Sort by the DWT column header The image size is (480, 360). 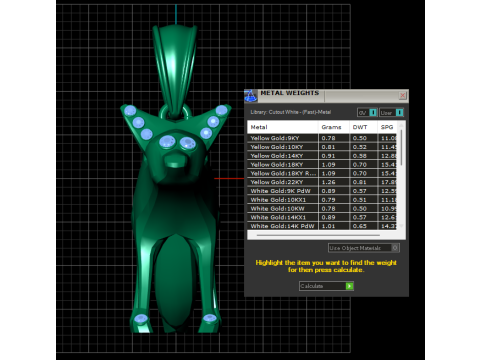(x=363, y=127)
